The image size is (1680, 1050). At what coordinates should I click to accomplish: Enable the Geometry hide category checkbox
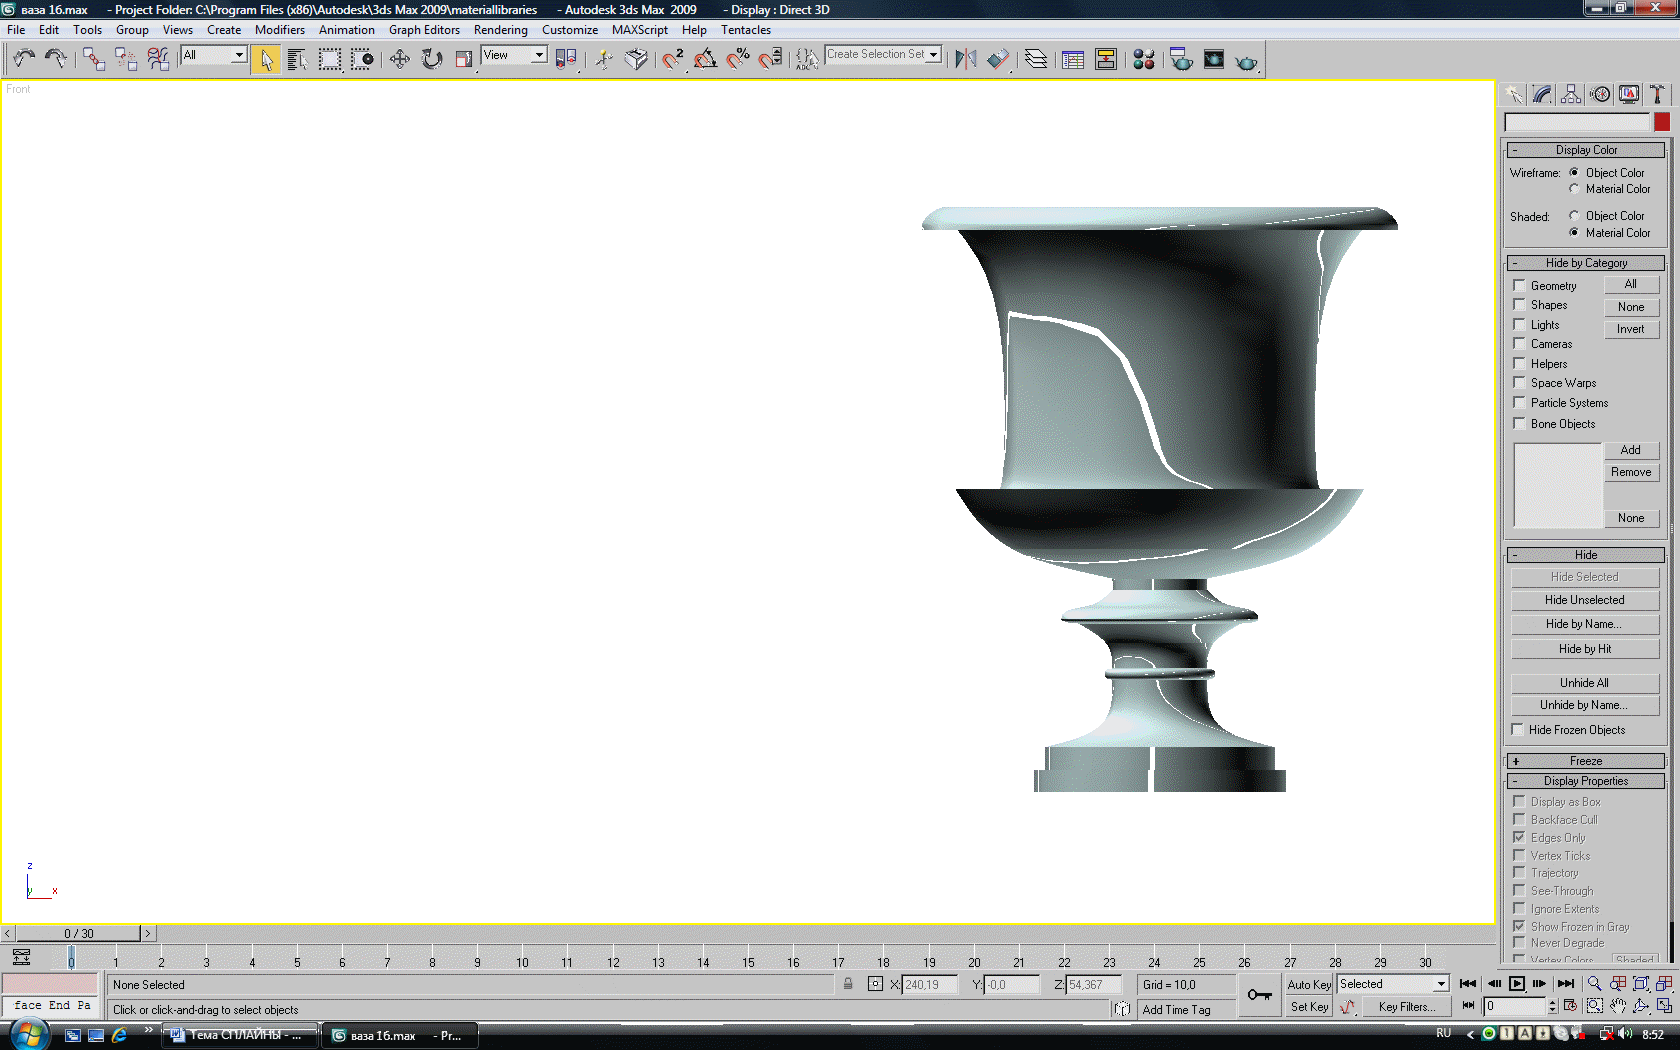(x=1519, y=286)
